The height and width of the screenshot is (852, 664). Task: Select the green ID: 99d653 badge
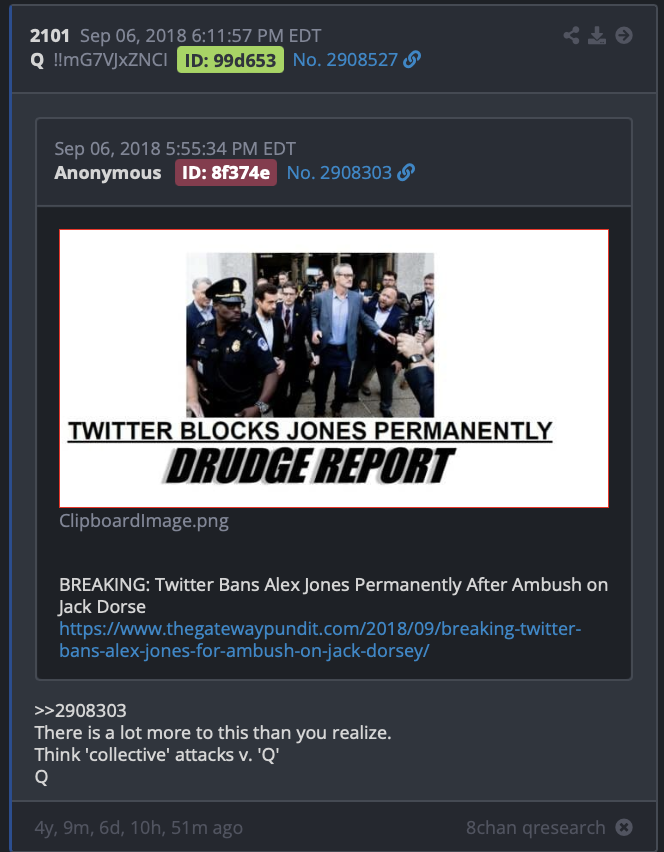click(x=230, y=60)
